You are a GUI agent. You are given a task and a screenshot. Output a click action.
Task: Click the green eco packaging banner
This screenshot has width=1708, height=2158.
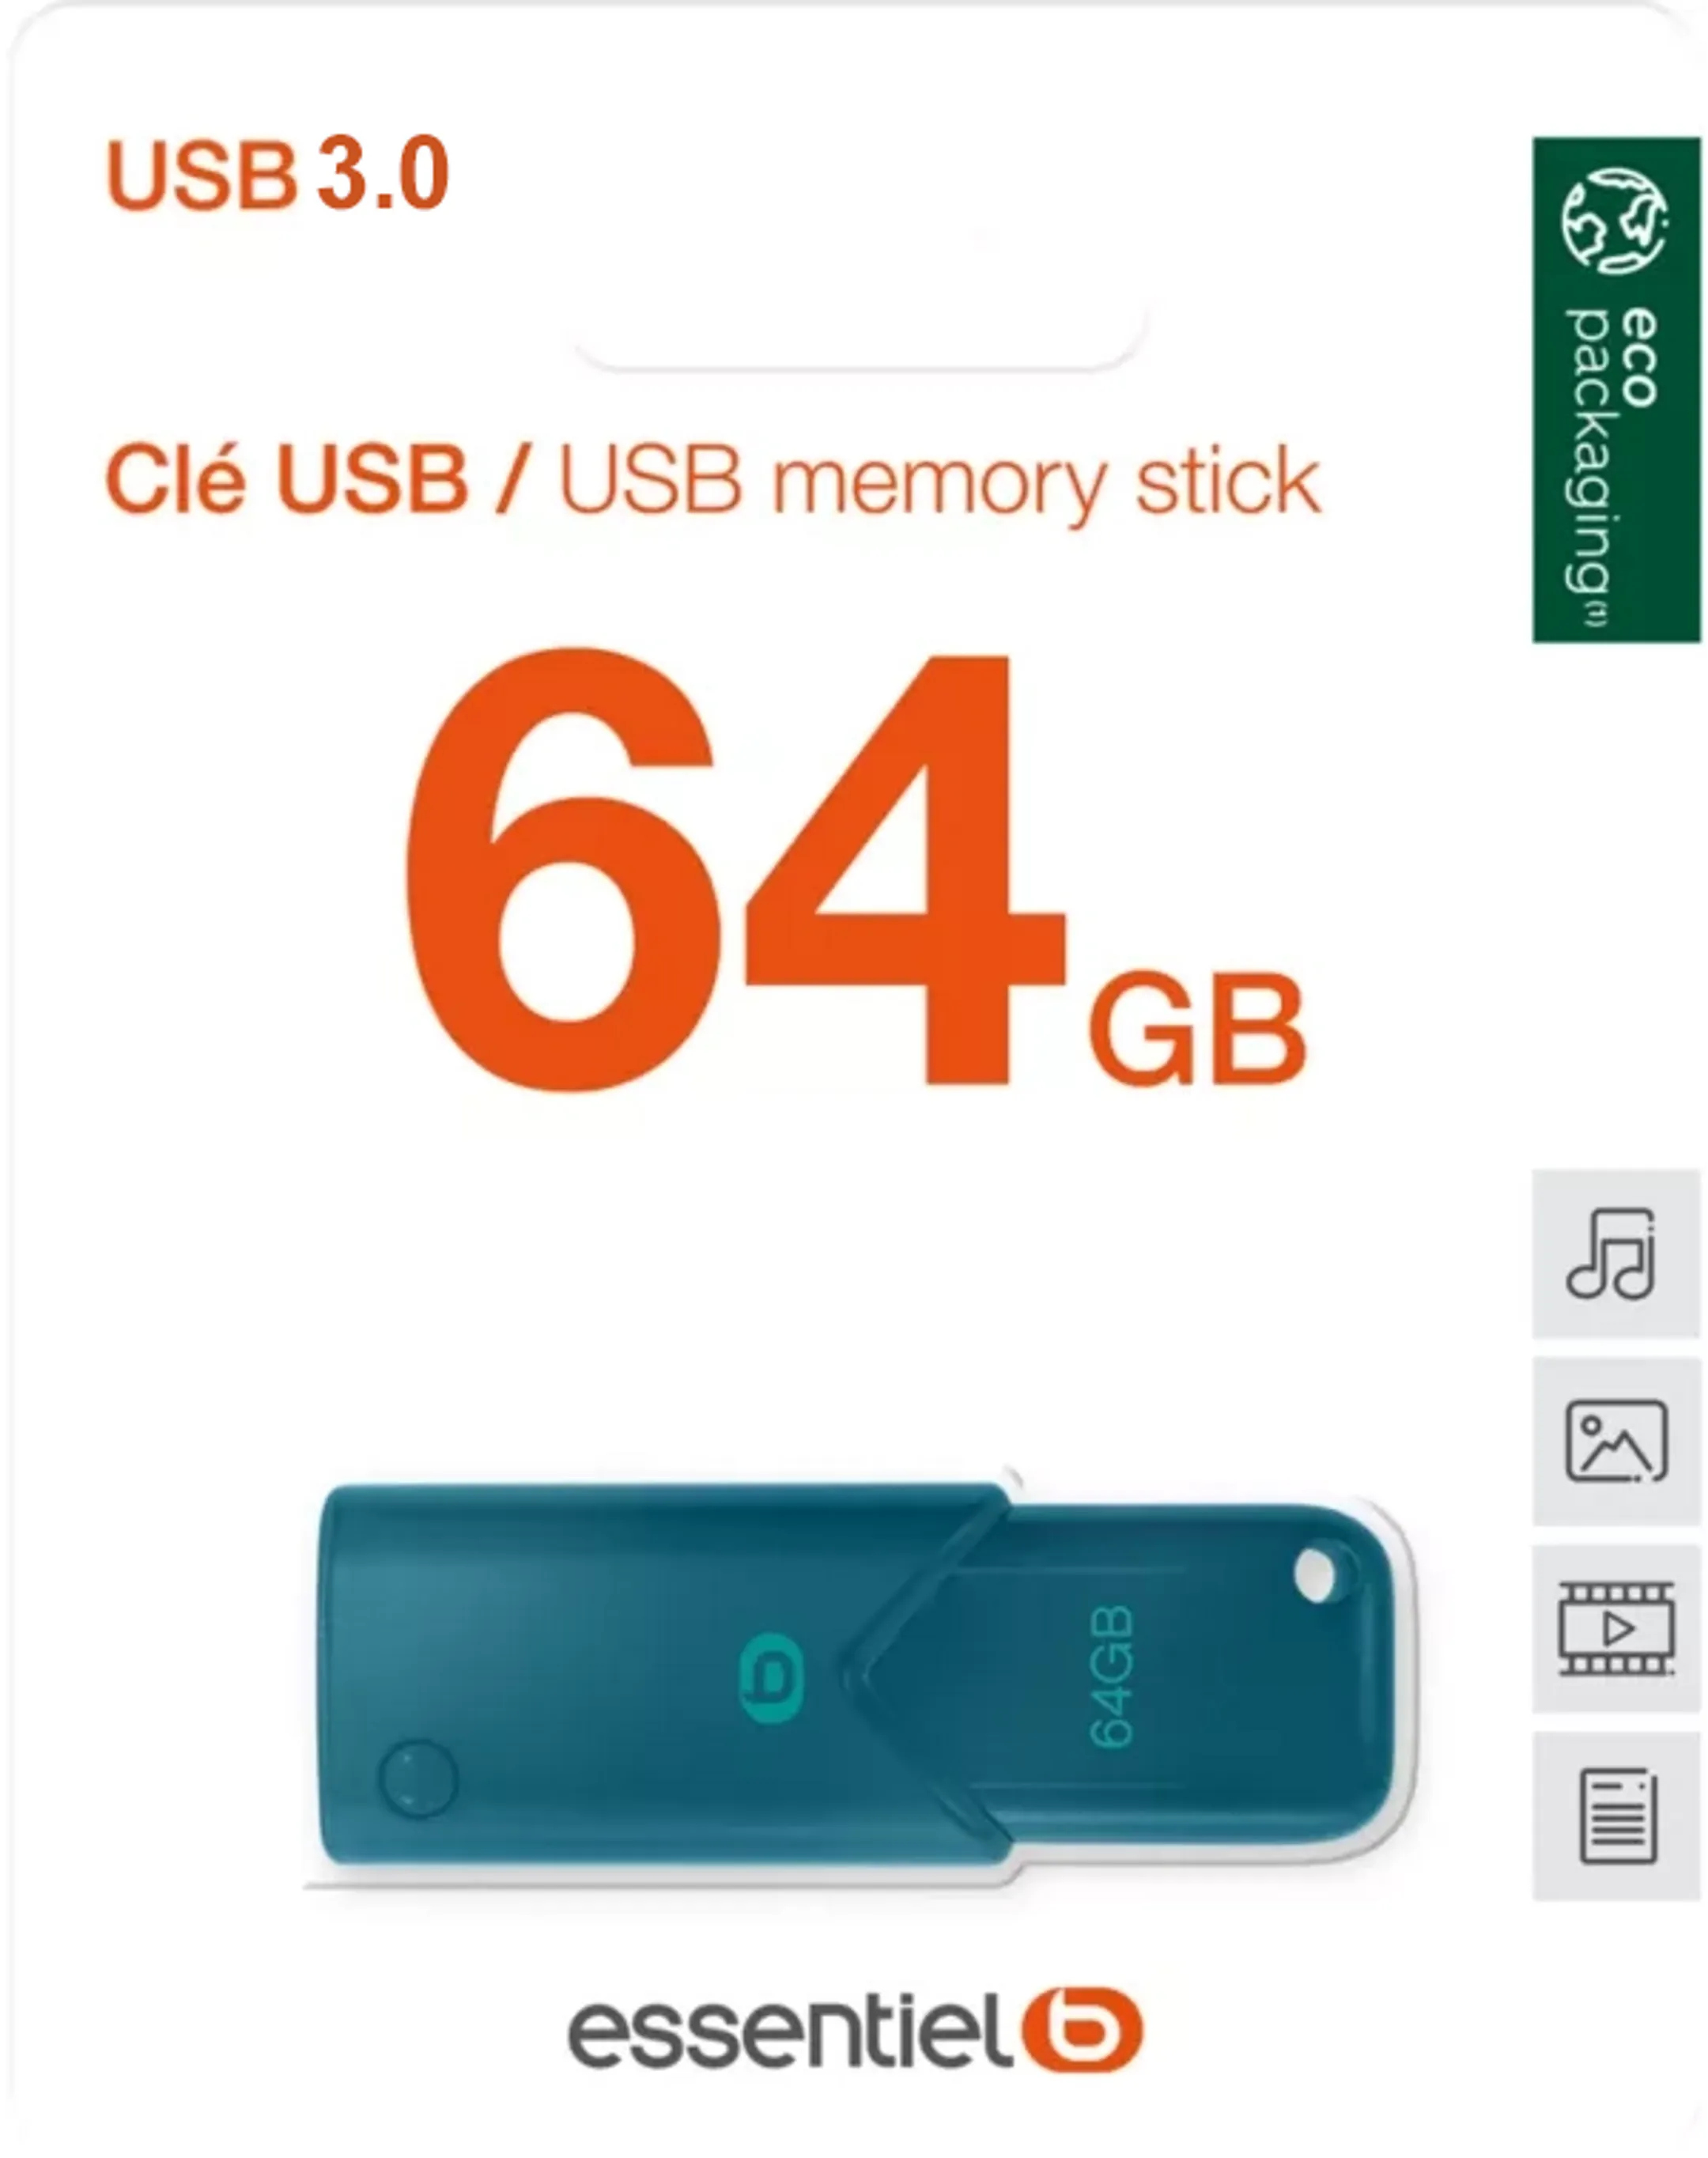(x=1616, y=389)
